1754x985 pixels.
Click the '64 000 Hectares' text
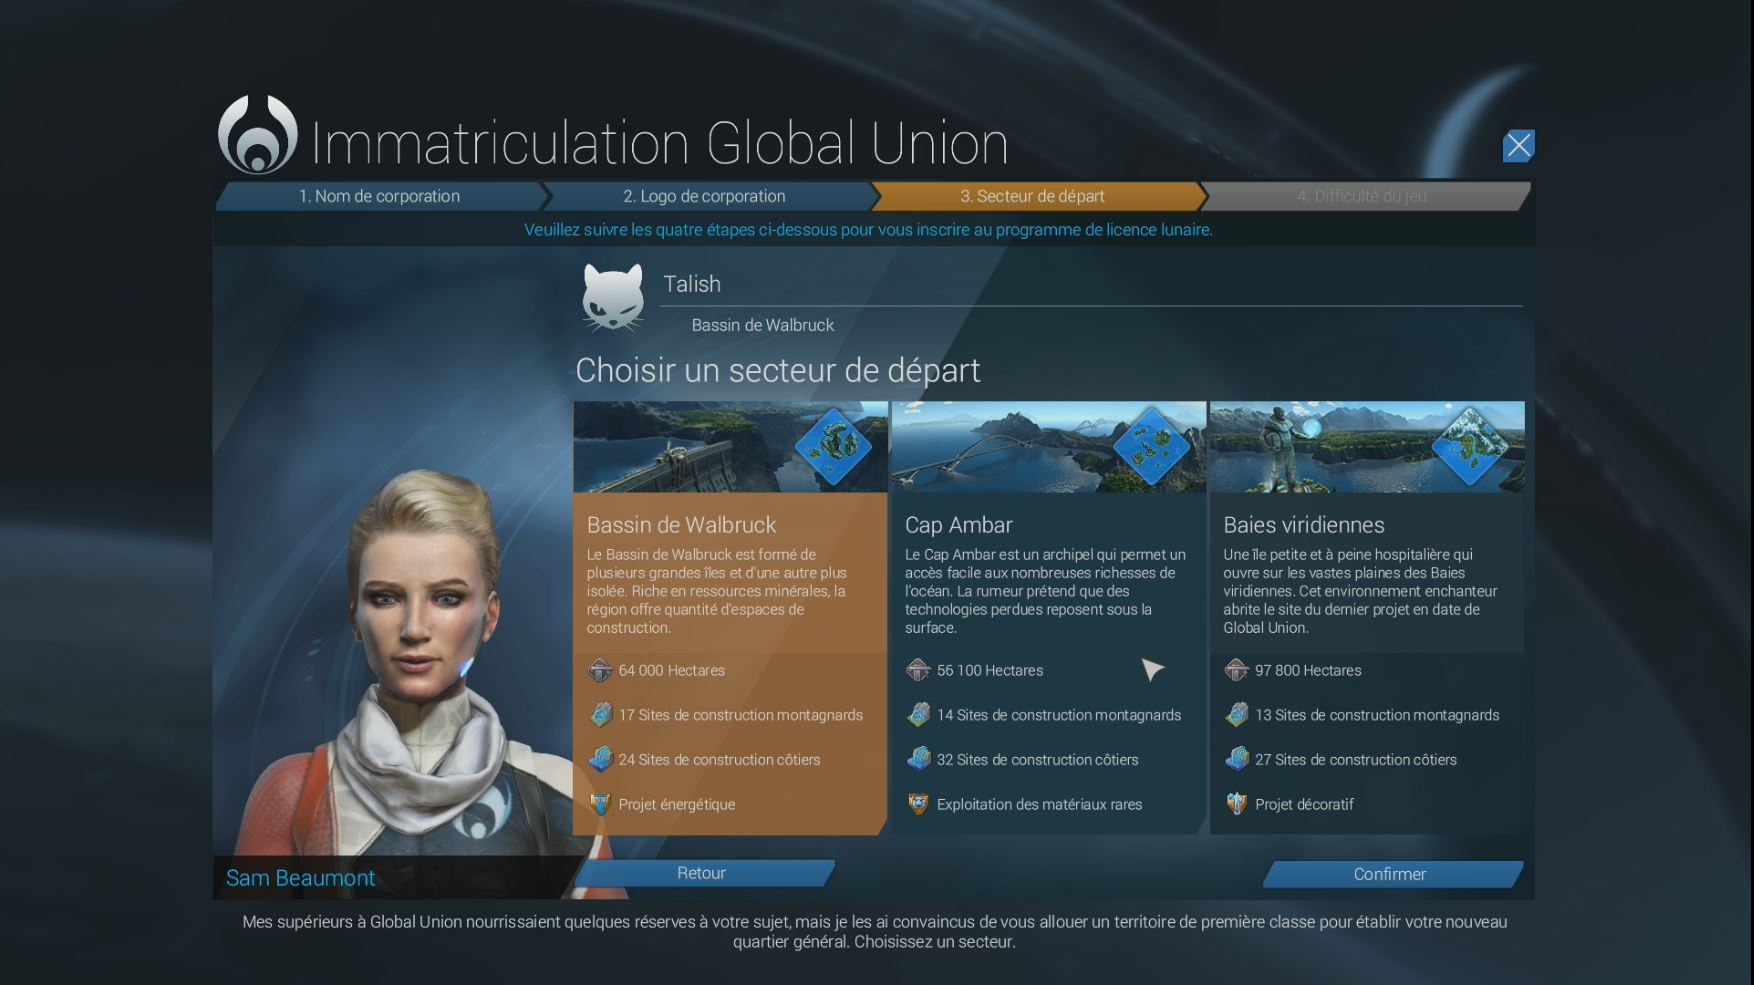[x=671, y=670]
